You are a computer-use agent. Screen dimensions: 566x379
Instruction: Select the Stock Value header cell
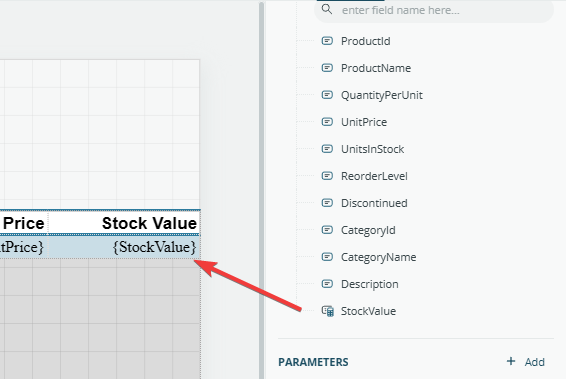[x=124, y=223]
